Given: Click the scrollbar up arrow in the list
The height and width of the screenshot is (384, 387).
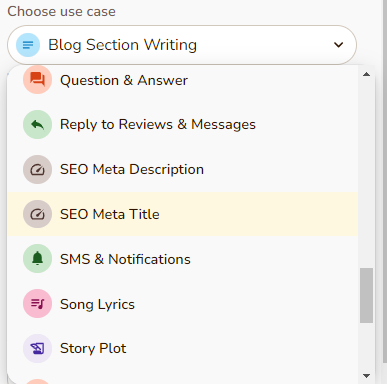Looking at the screenshot, I should tap(366, 74).
